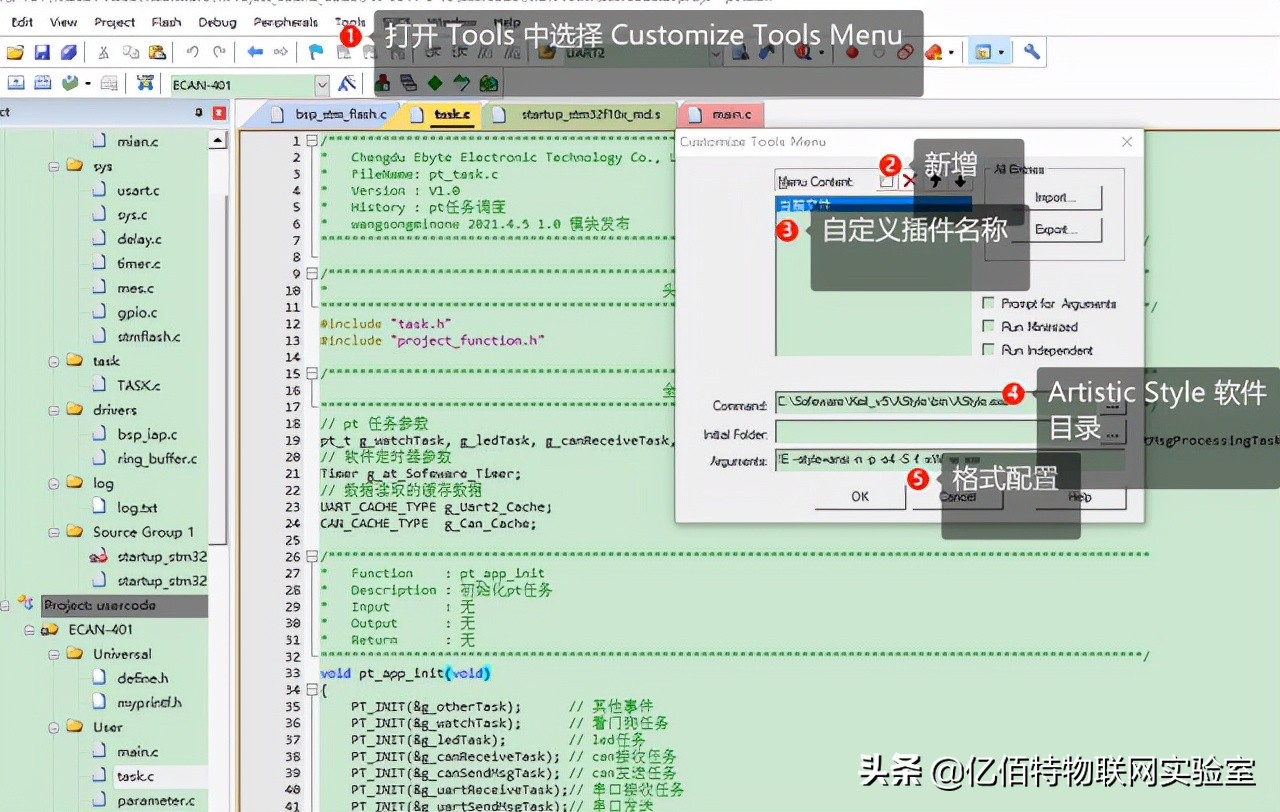1280x812 pixels.
Task: Check the Run Minimized checkbox
Action: pos(989,327)
